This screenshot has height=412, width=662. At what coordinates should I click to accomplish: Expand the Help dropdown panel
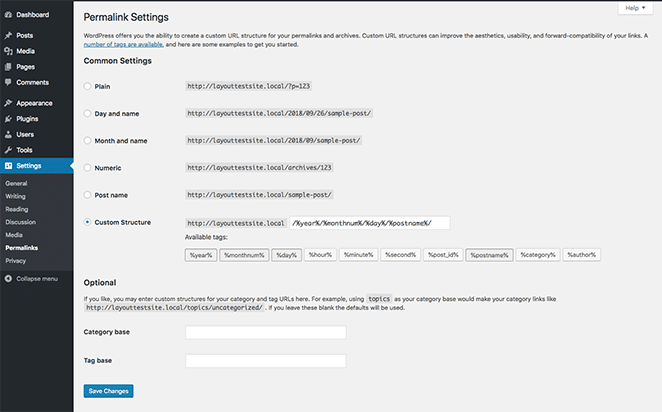(635, 7)
